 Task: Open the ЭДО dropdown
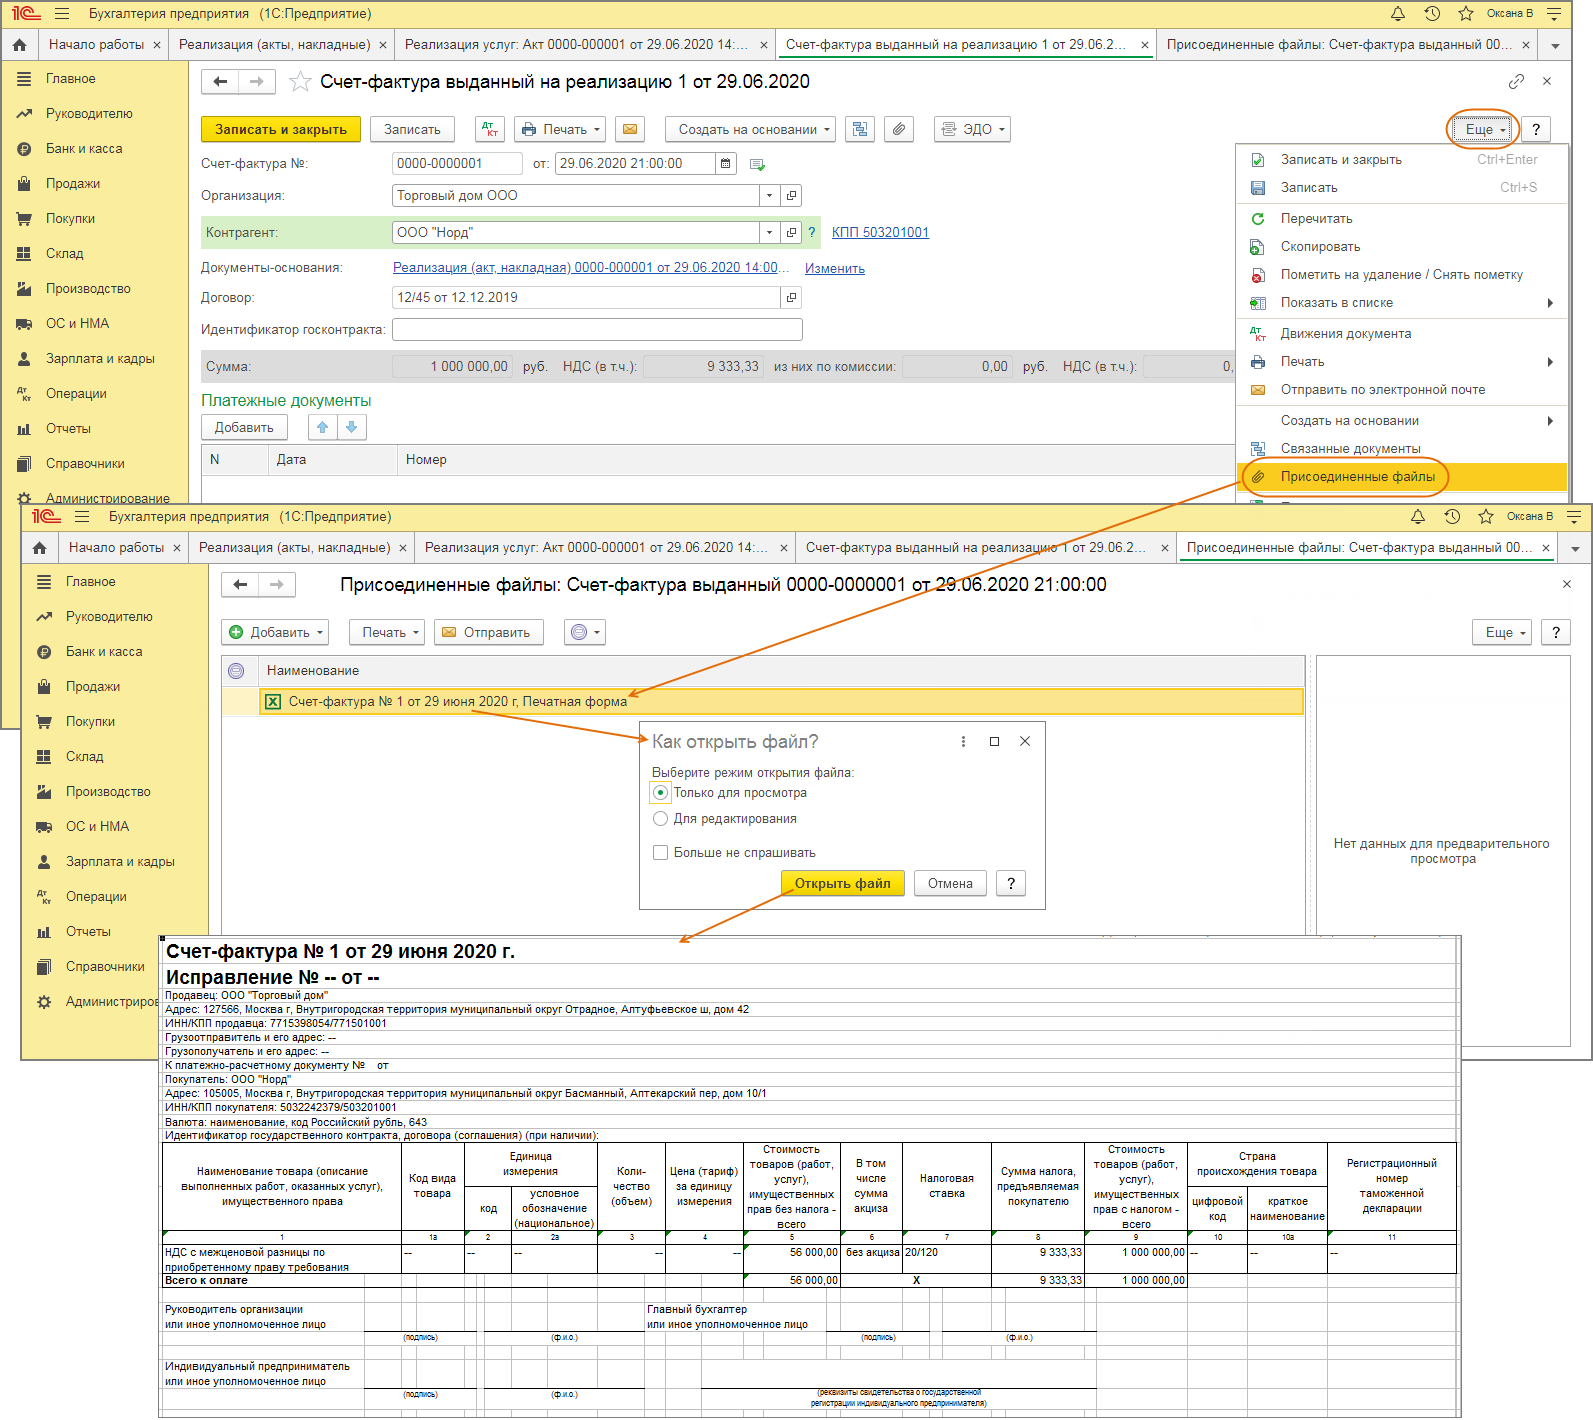tap(972, 129)
